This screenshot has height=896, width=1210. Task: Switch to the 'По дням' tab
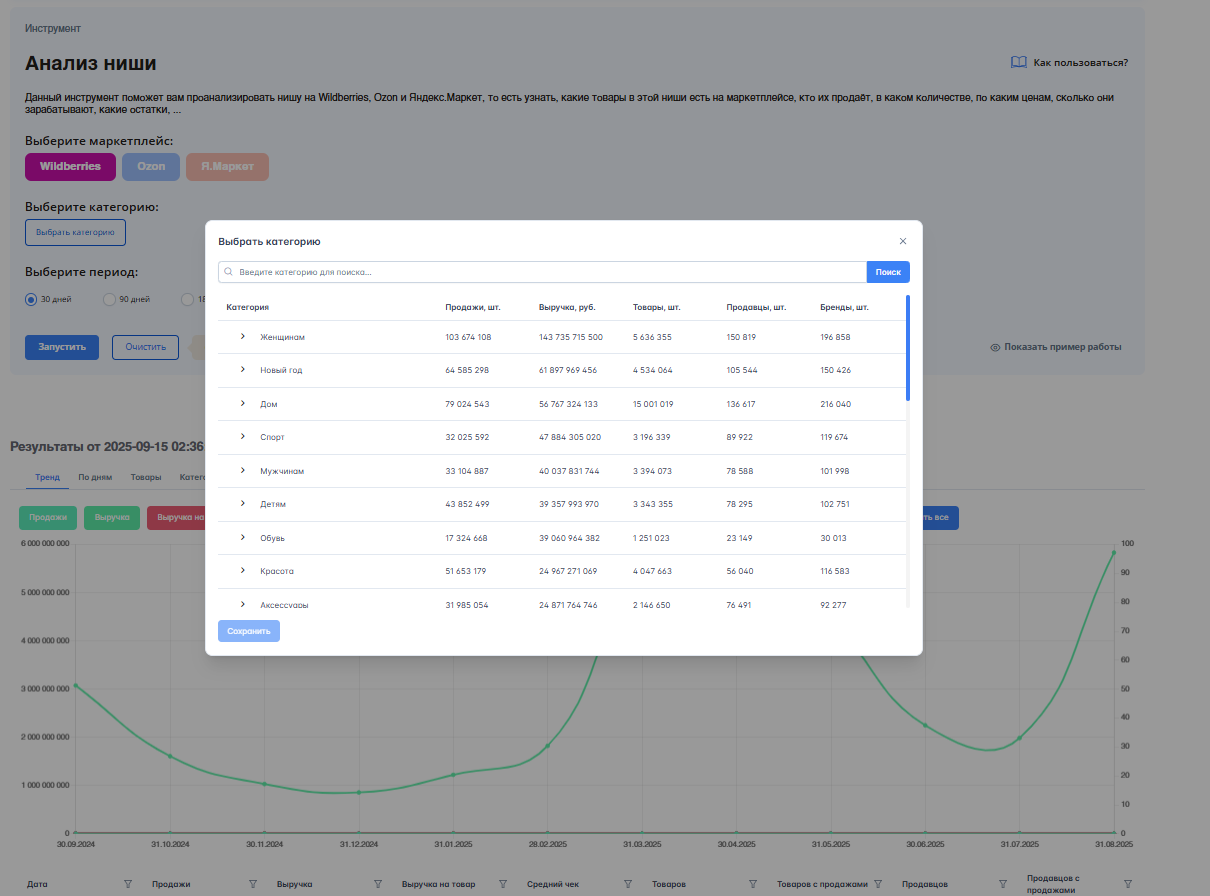[x=95, y=478]
